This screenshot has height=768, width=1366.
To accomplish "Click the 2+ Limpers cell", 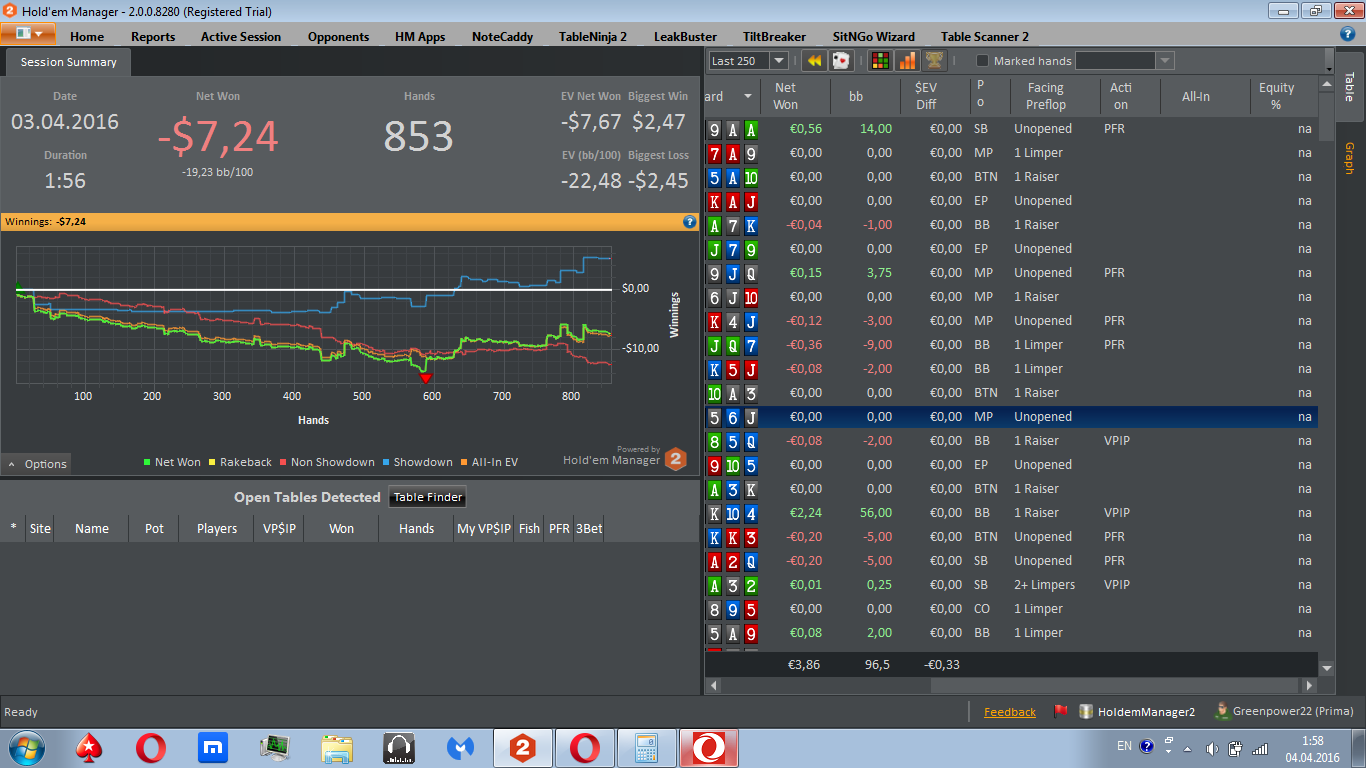I will coord(1045,585).
